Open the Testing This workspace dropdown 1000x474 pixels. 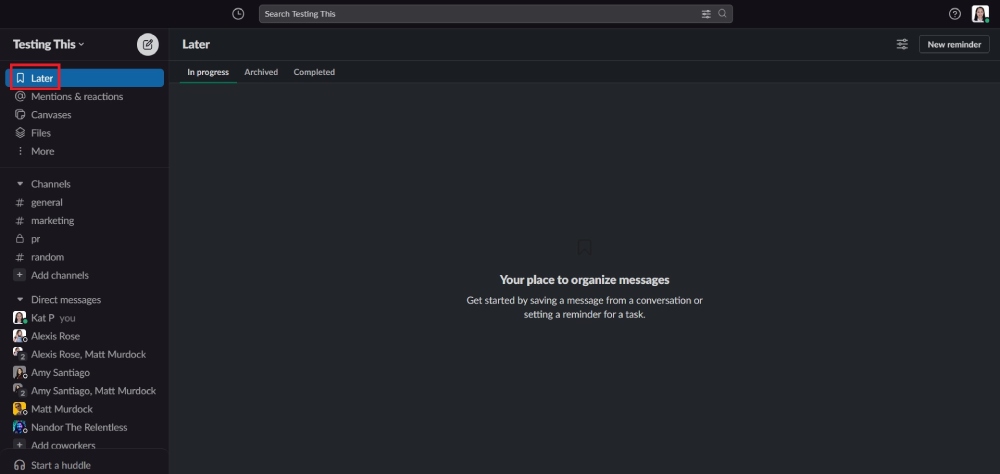[48, 44]
